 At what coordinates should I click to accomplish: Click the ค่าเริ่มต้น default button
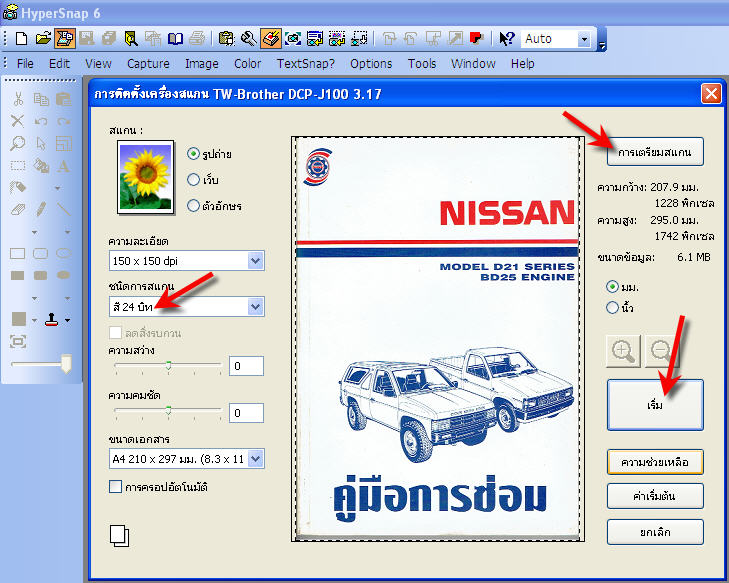pos(655,496)
